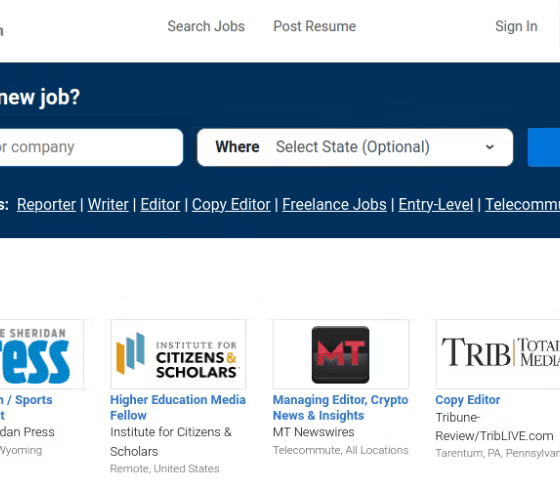The width and height of the screenshot is (560, 488).
Task: Open the Post Resume menu item
Action: click(315, 26)
